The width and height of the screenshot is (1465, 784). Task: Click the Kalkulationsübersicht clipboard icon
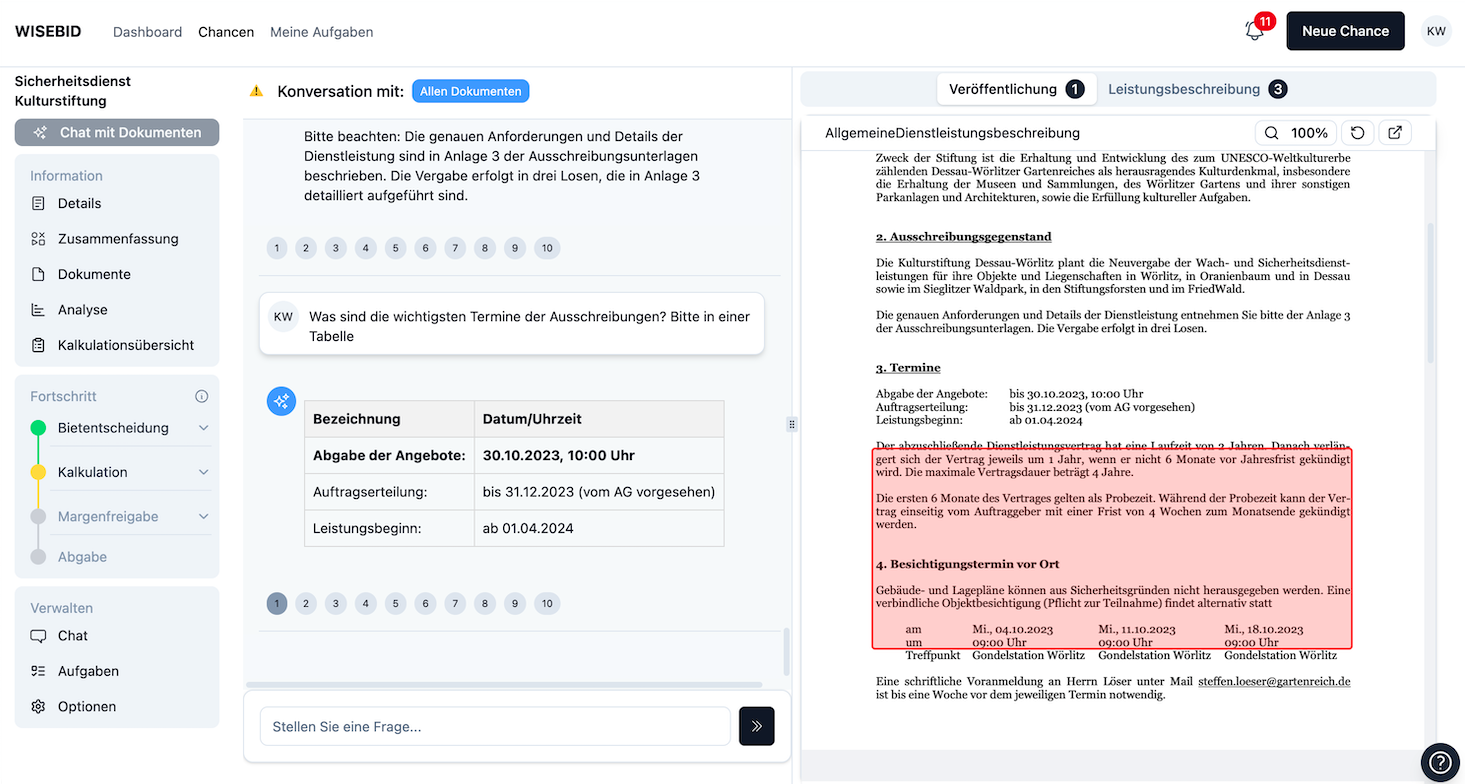click(38, 345)
